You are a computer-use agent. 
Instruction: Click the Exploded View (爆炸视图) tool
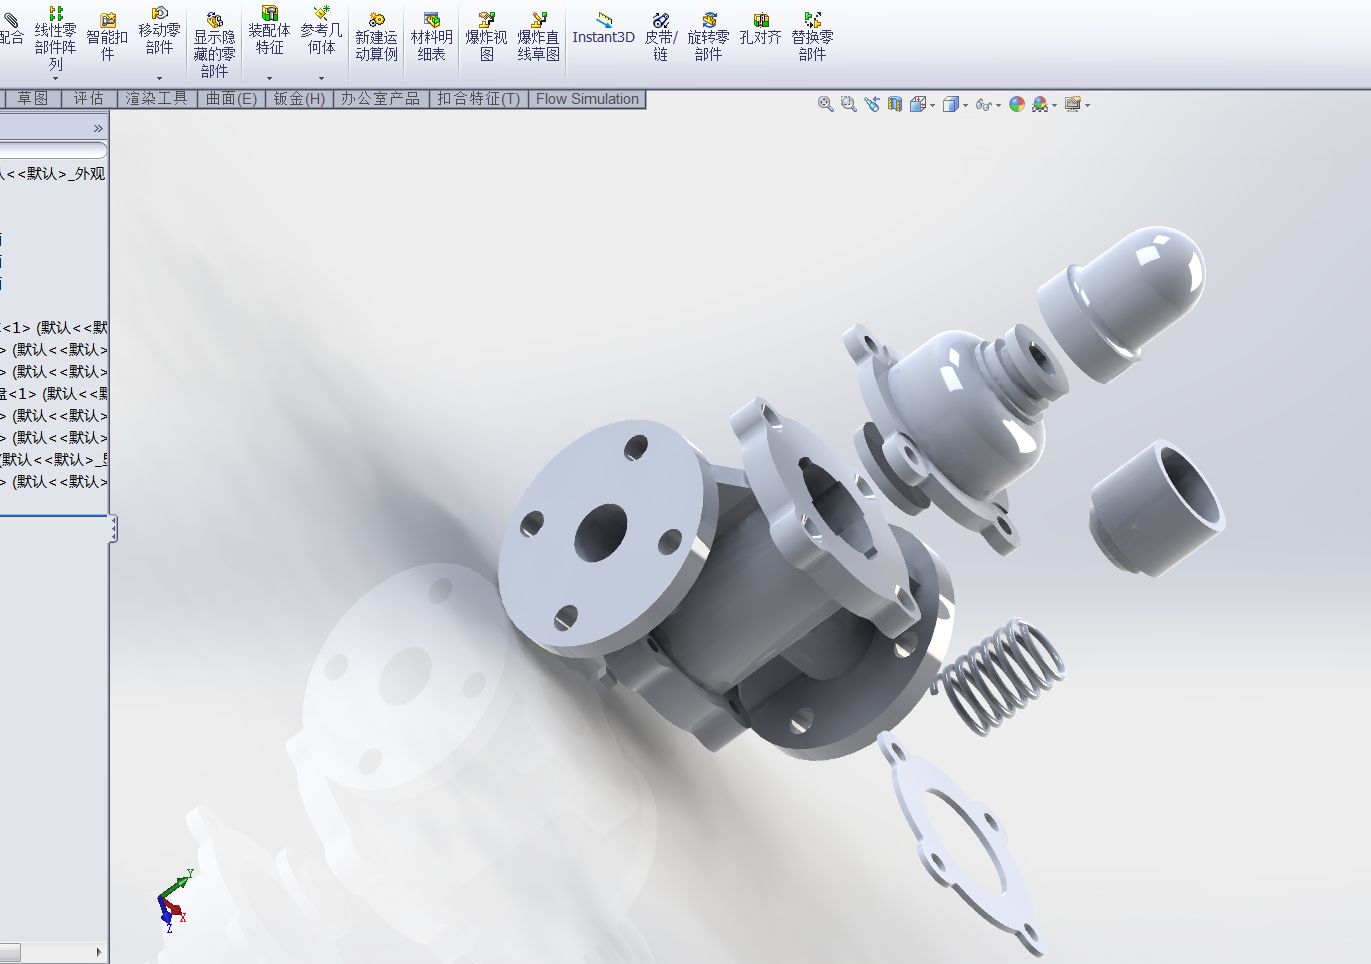point(486,36)
